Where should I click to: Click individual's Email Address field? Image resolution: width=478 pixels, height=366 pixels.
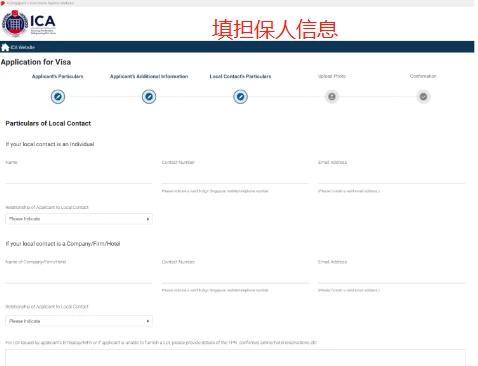392,176
